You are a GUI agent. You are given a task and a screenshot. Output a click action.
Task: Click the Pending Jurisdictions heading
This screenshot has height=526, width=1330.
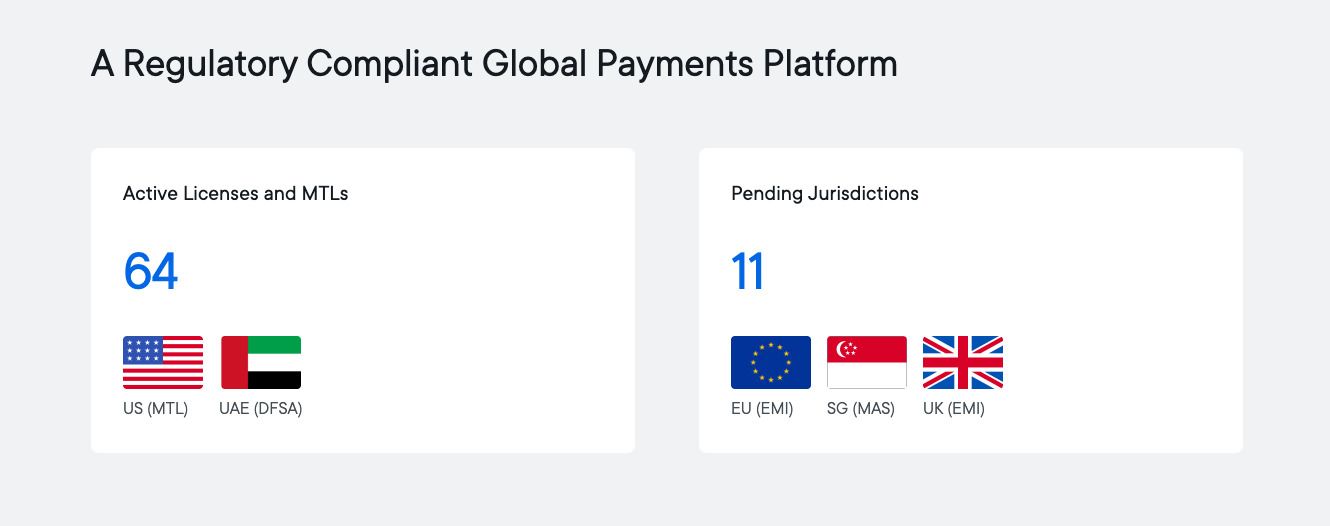tap(825, 193)
